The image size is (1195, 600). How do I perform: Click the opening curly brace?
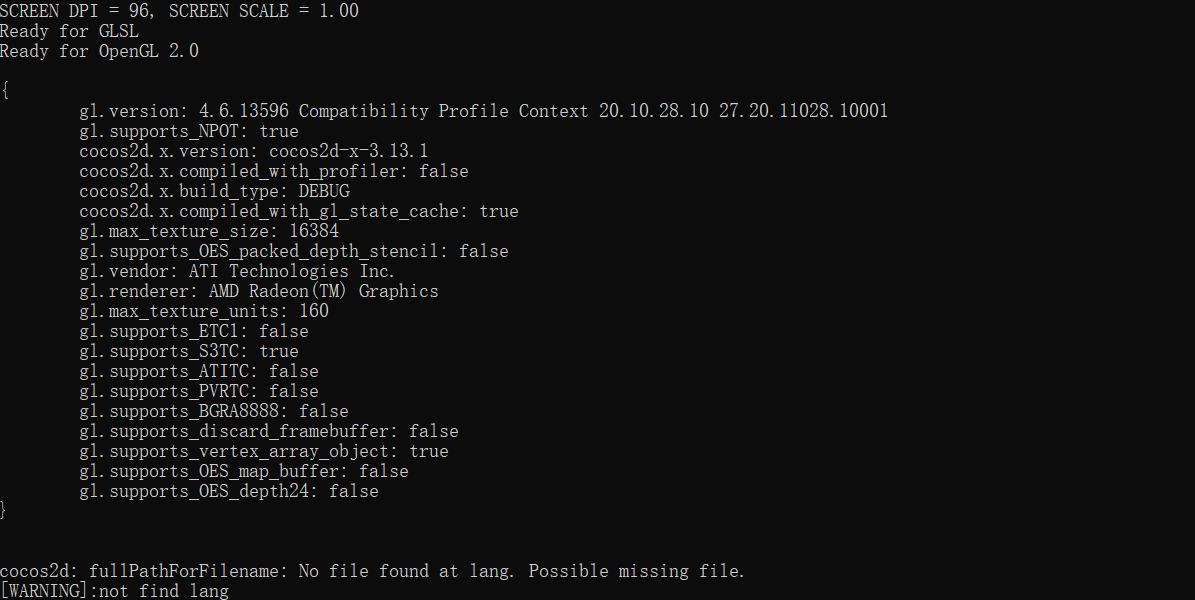5,90
